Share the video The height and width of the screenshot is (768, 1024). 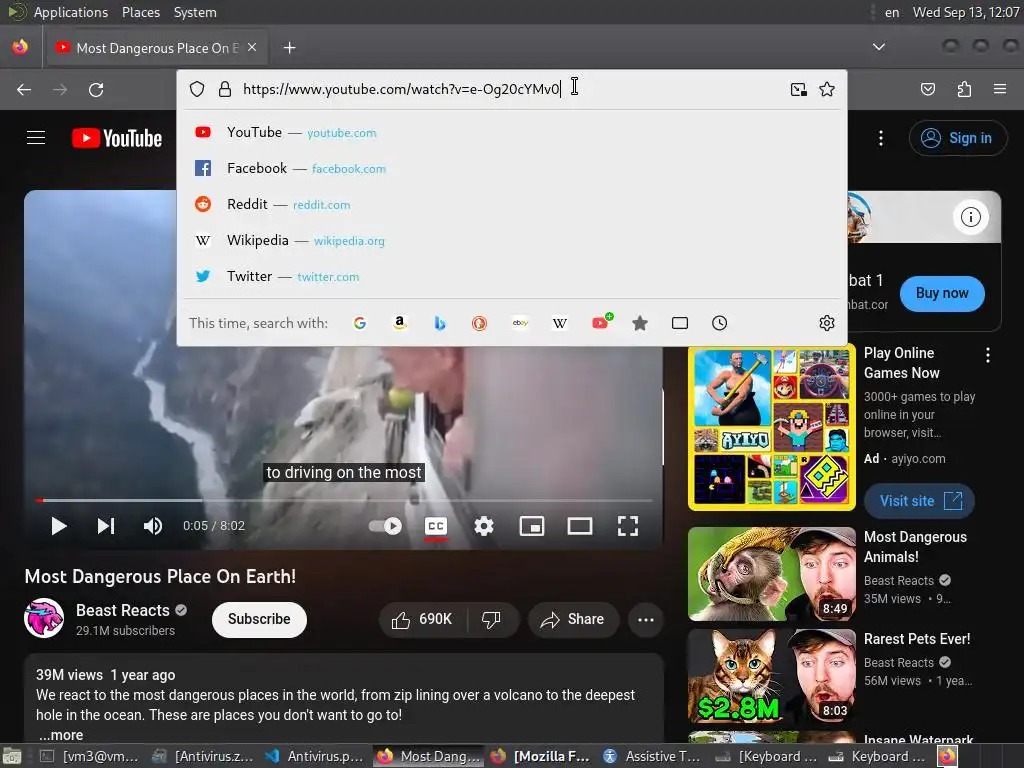click(x=573, y=620)
